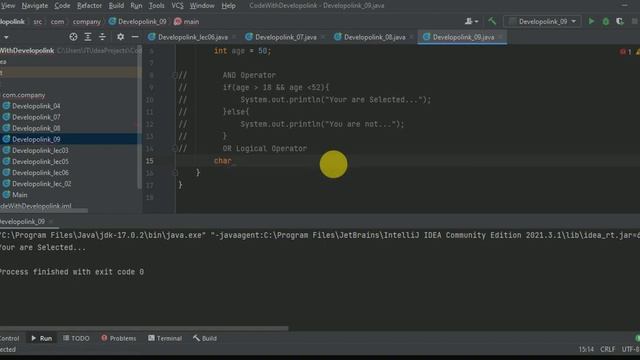Click the company breadcrumb
This screenshot has height=360, width=640.
(86, 22)
